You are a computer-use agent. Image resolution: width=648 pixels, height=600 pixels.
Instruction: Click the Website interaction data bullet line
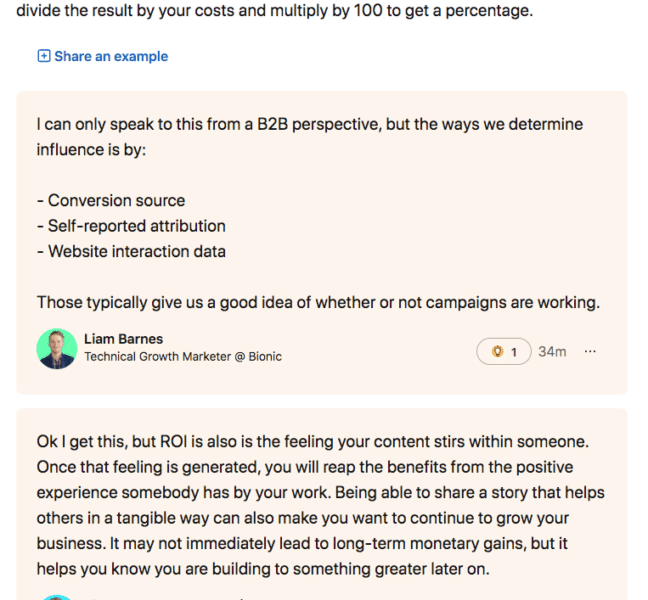(131, 252)
